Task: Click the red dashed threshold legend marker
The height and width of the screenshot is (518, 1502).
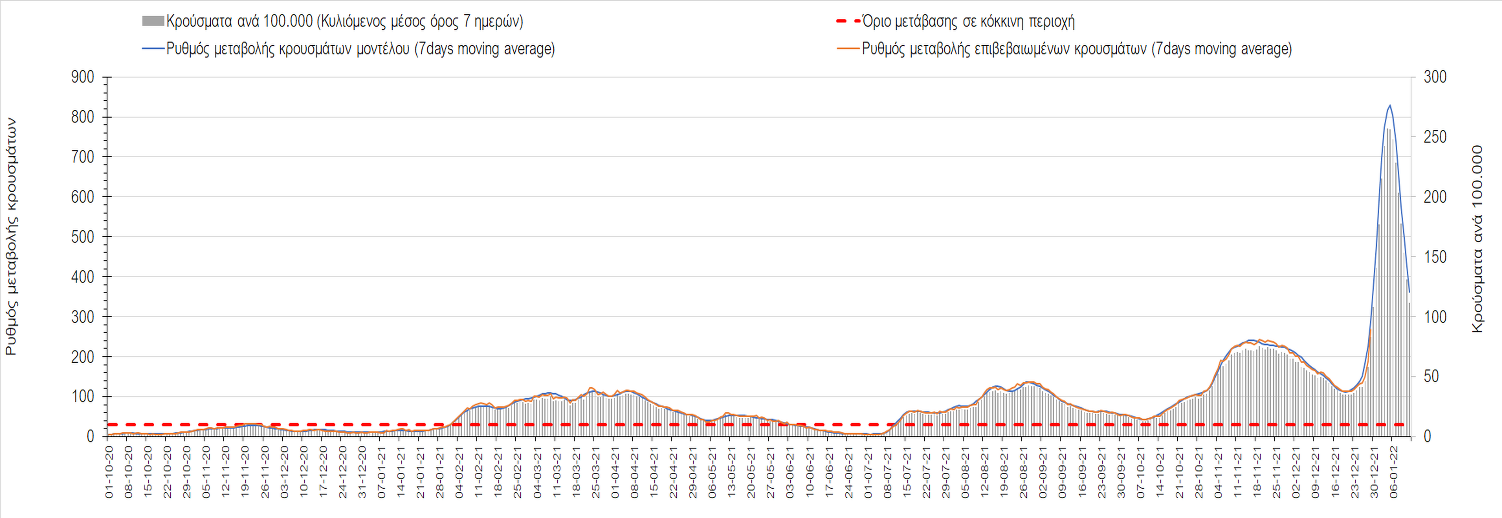Action: (x=847, y=21)
